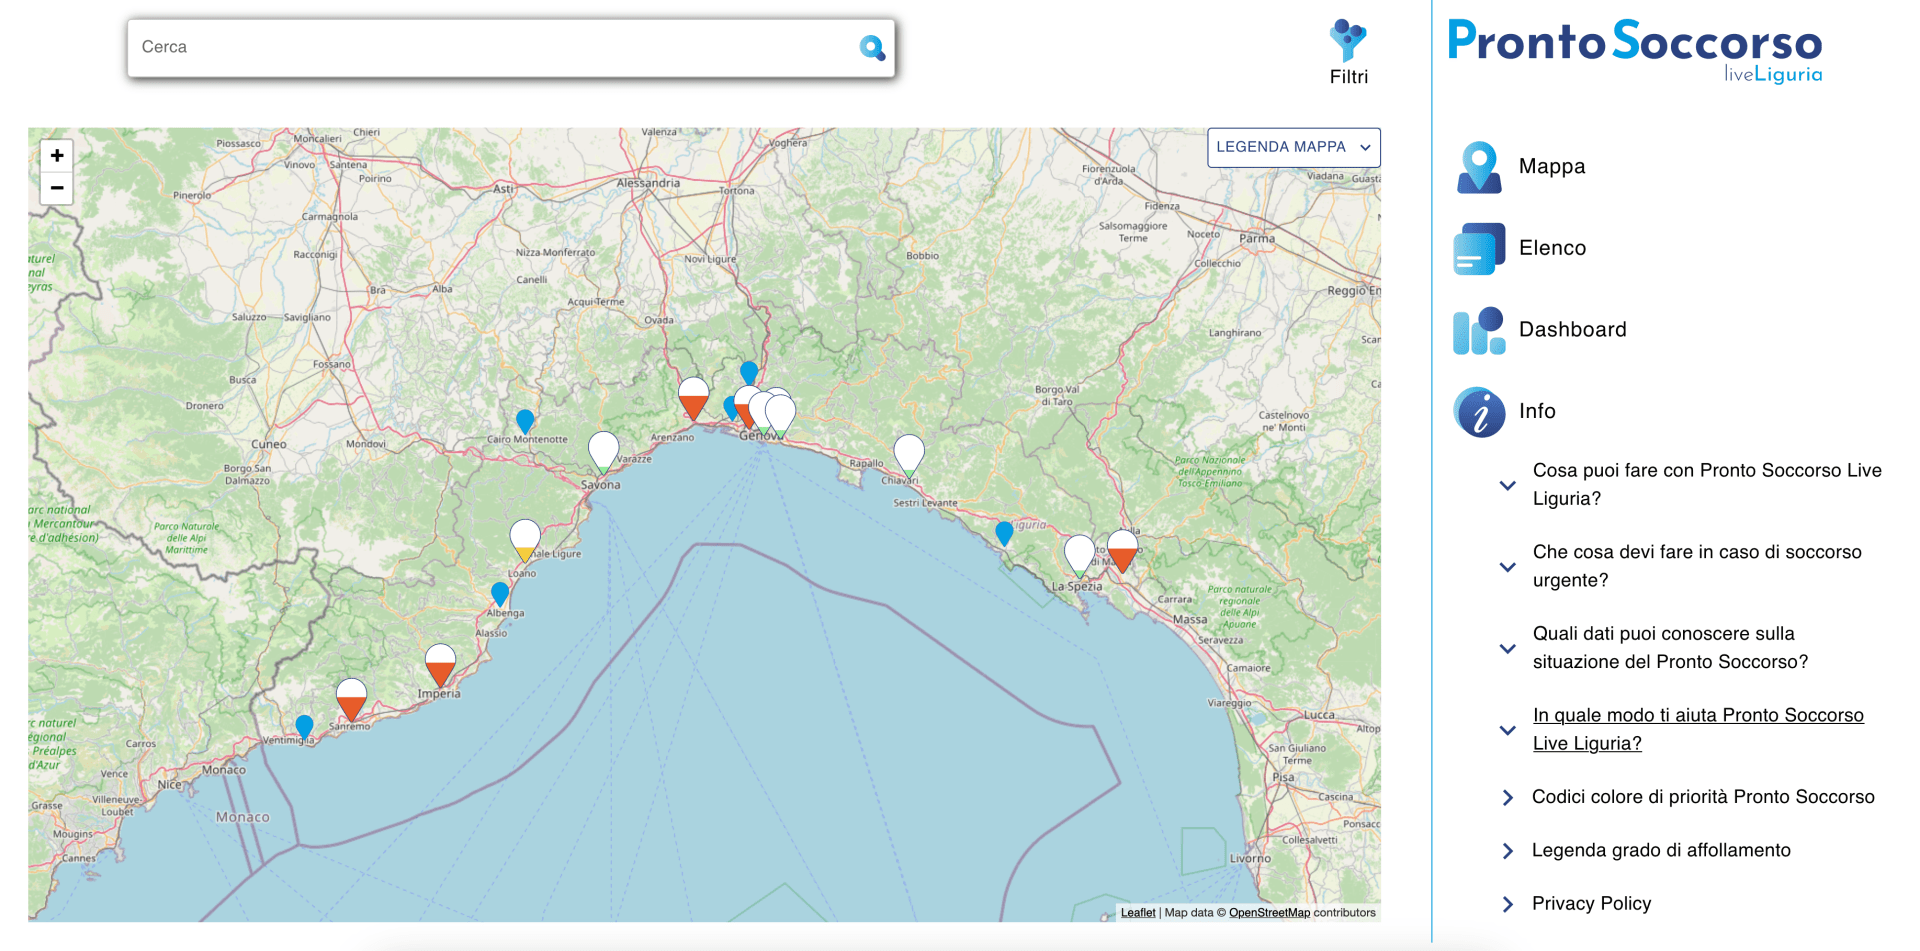The image size is (1920, 951).
Task: Select the white marker near Chiavari
Action: point(908,450)
